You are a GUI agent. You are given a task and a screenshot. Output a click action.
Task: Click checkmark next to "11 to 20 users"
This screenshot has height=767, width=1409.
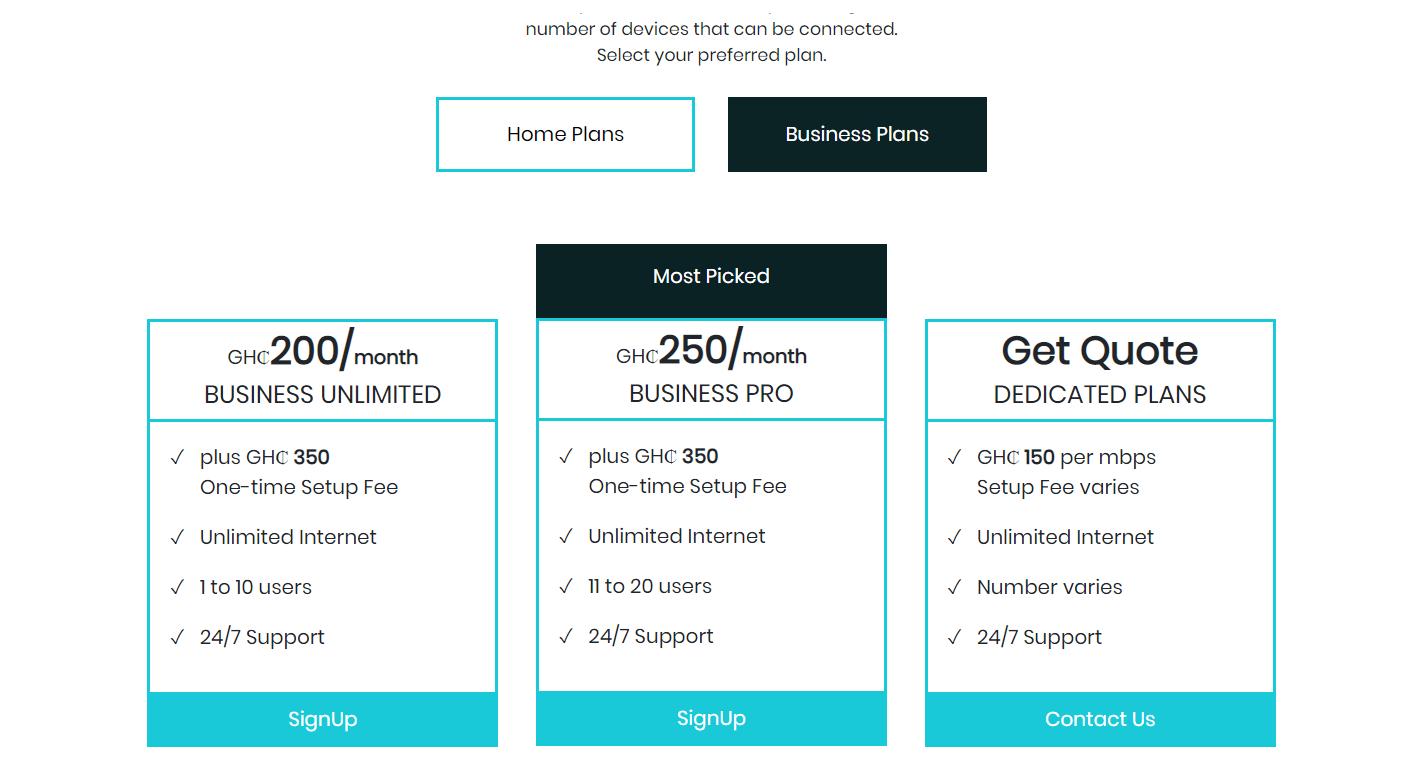pyautogui.click(x=566, y=586)
